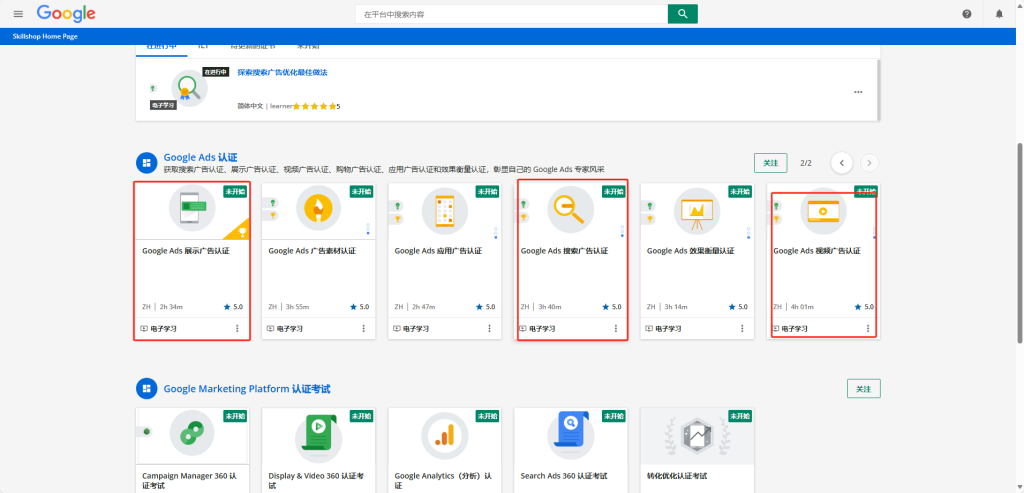
Task: Open the help question mark icon
Action: (967, 14)
